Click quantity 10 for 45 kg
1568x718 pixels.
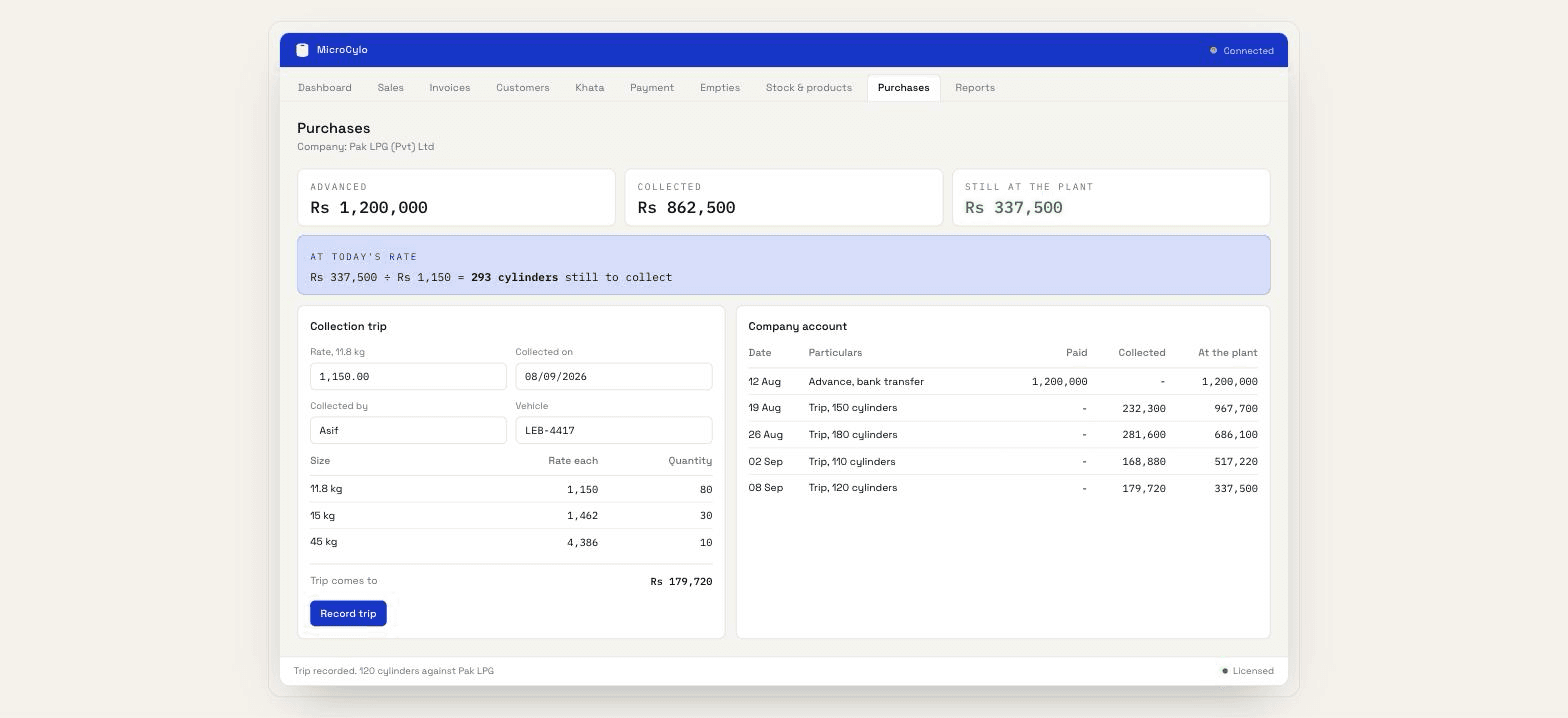click(x=706, y=543)
